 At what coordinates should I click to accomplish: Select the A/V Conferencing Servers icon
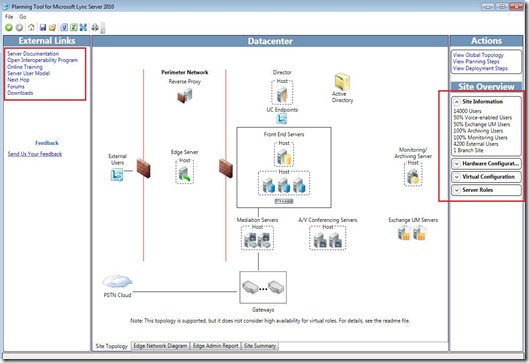(x=328, y=240)
